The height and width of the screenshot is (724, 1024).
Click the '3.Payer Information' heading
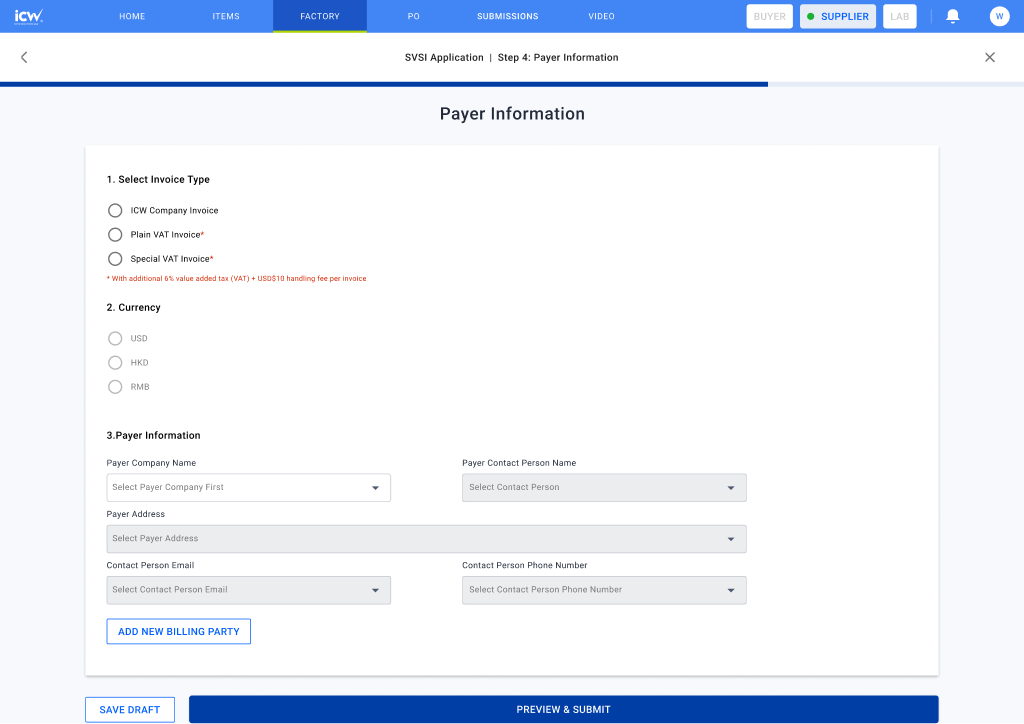[x=153, y=435]
